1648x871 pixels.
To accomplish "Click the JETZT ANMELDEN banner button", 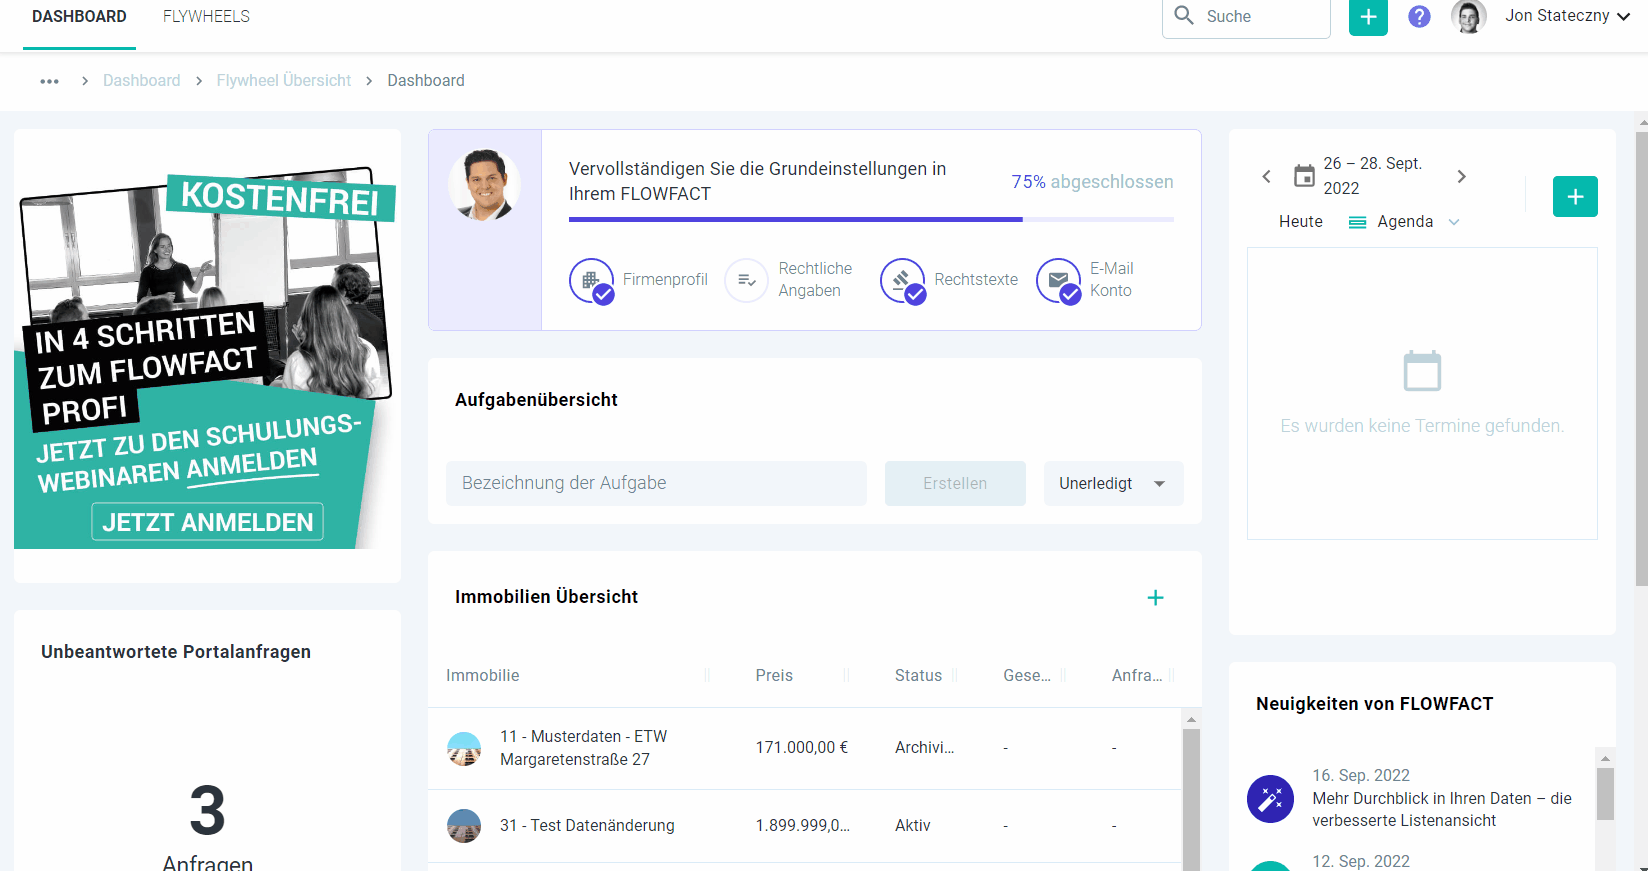I will 207,522.
